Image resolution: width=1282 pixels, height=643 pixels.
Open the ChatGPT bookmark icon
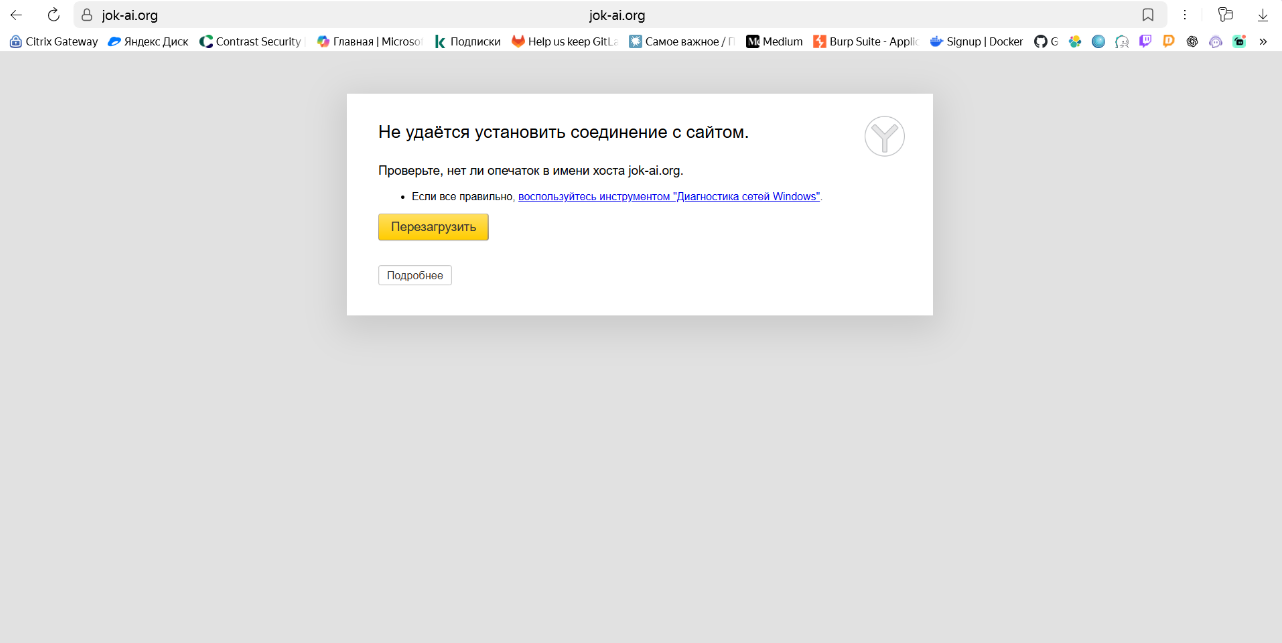coord(1192,42)
